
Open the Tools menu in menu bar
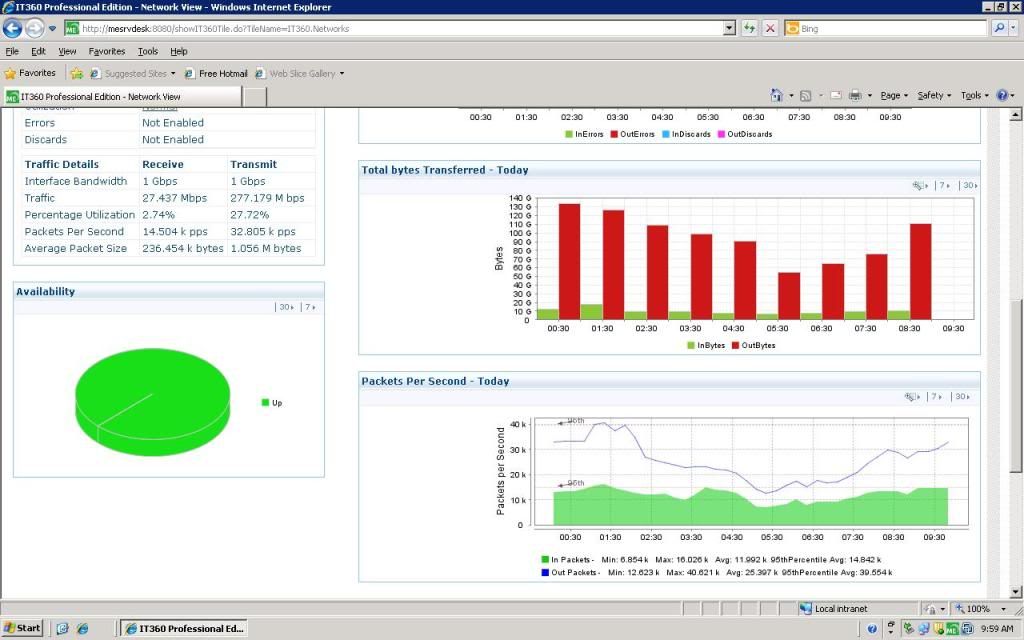(148, 51)
